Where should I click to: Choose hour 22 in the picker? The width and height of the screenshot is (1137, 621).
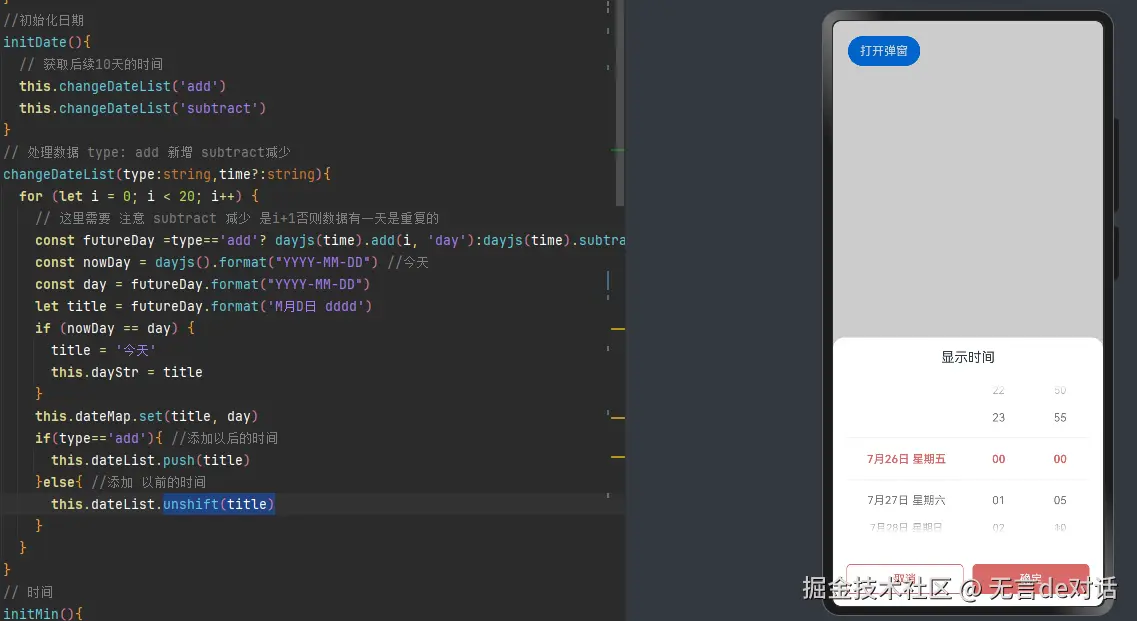tap(999, 390)
